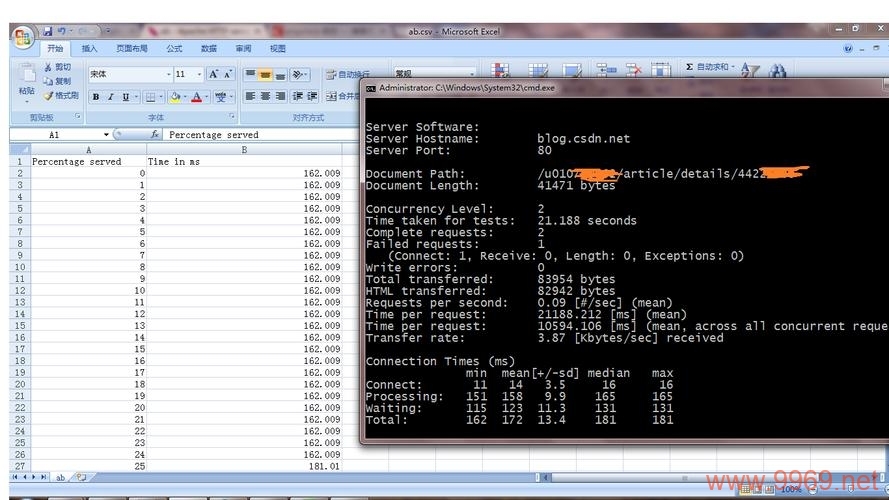This screenshot has width=889, height=500.
Task: Click the red font color A swatch
Action: (x=196, y=97)
